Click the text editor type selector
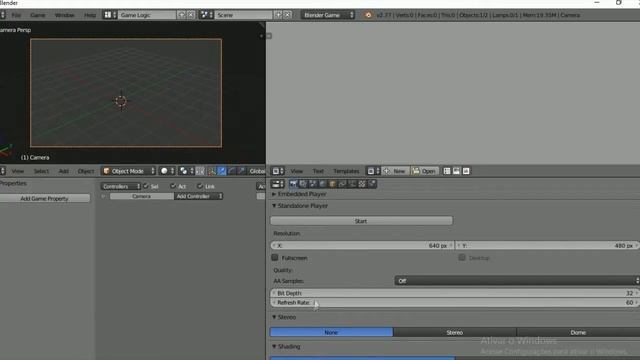640x360 pixels. (278, 171)
